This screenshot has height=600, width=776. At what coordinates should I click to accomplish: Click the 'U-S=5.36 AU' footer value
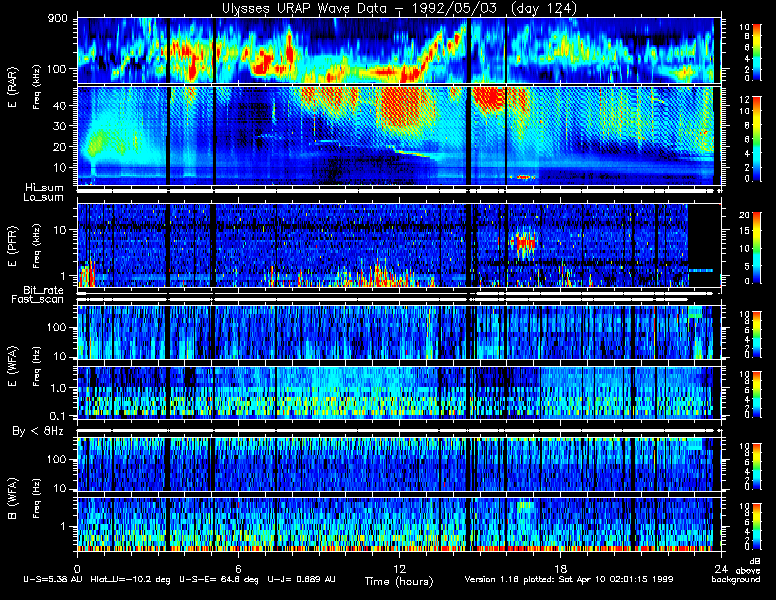(53, 579)
